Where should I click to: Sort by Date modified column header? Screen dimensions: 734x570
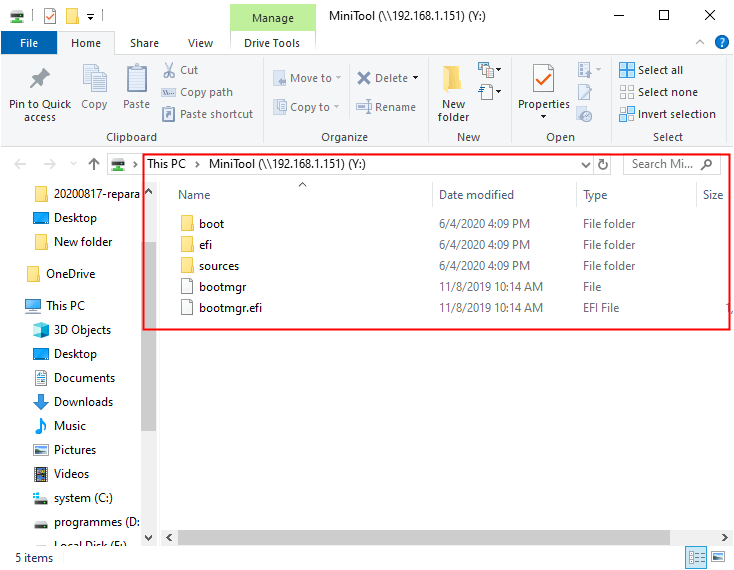[x=476, y=195]
